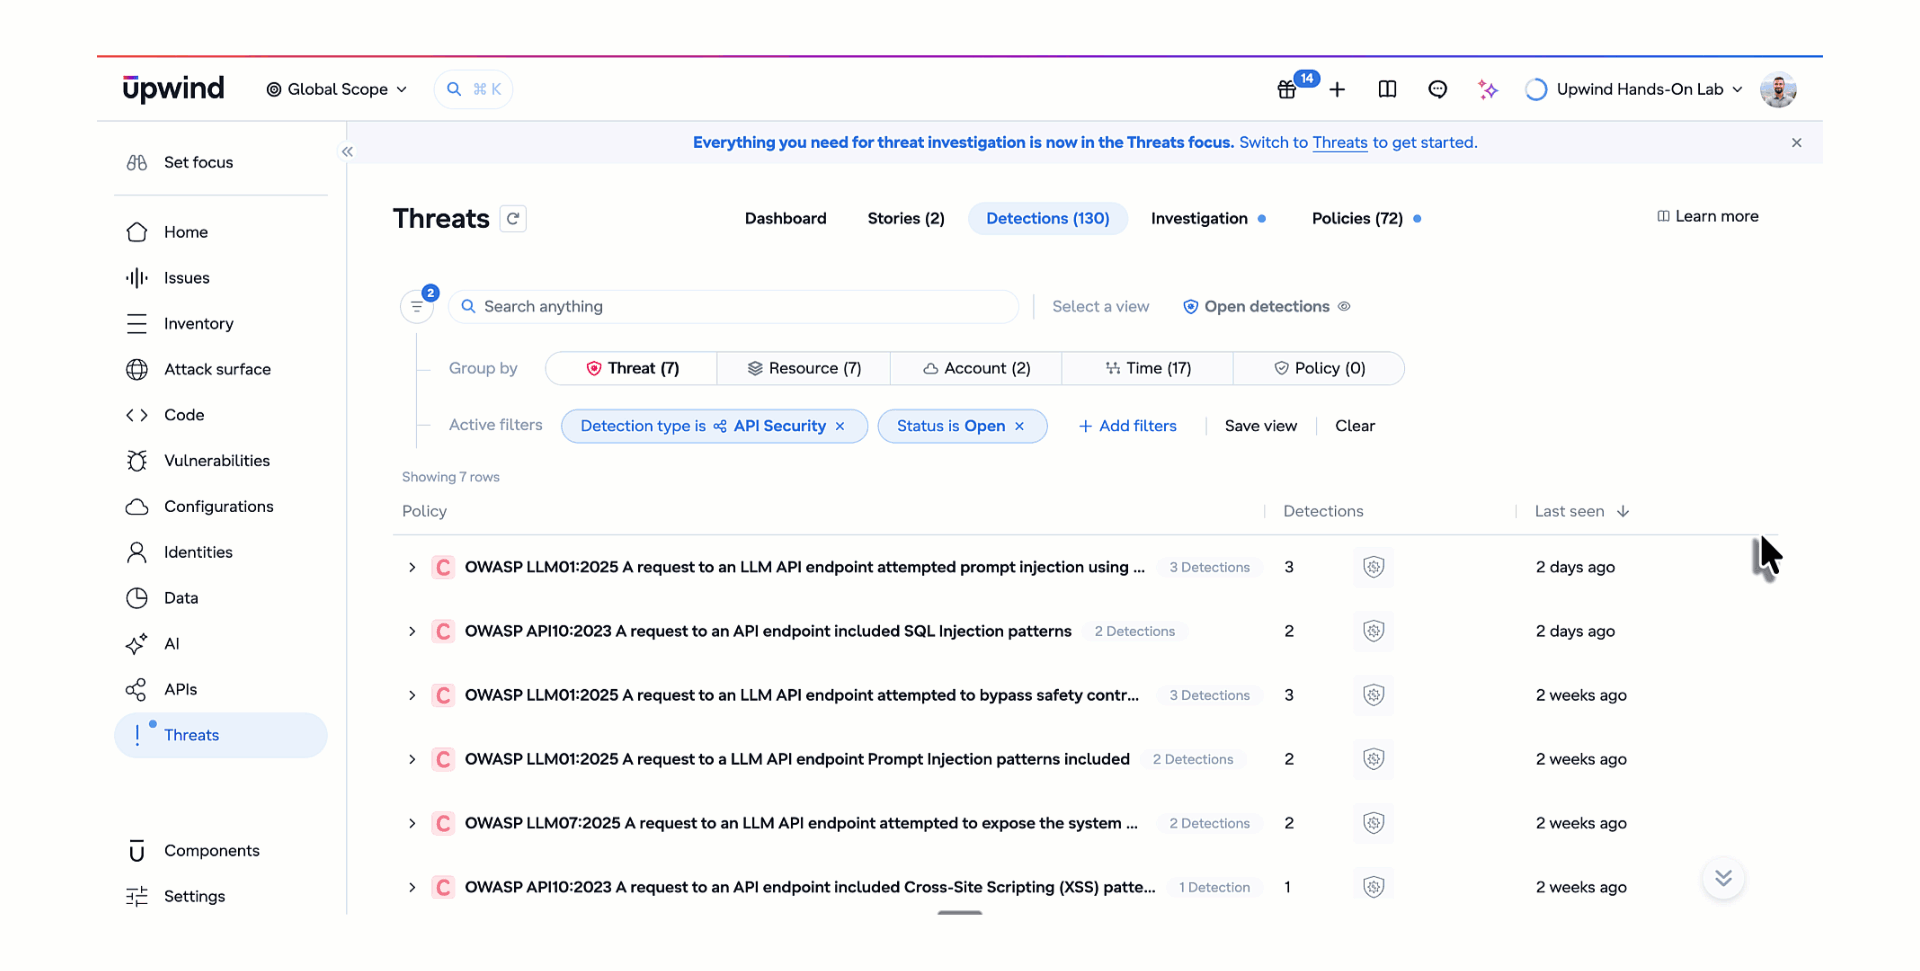Expand the LLM07:2025 expose the system row
The image size is (1920, 971).
click(x=412, y=823)
